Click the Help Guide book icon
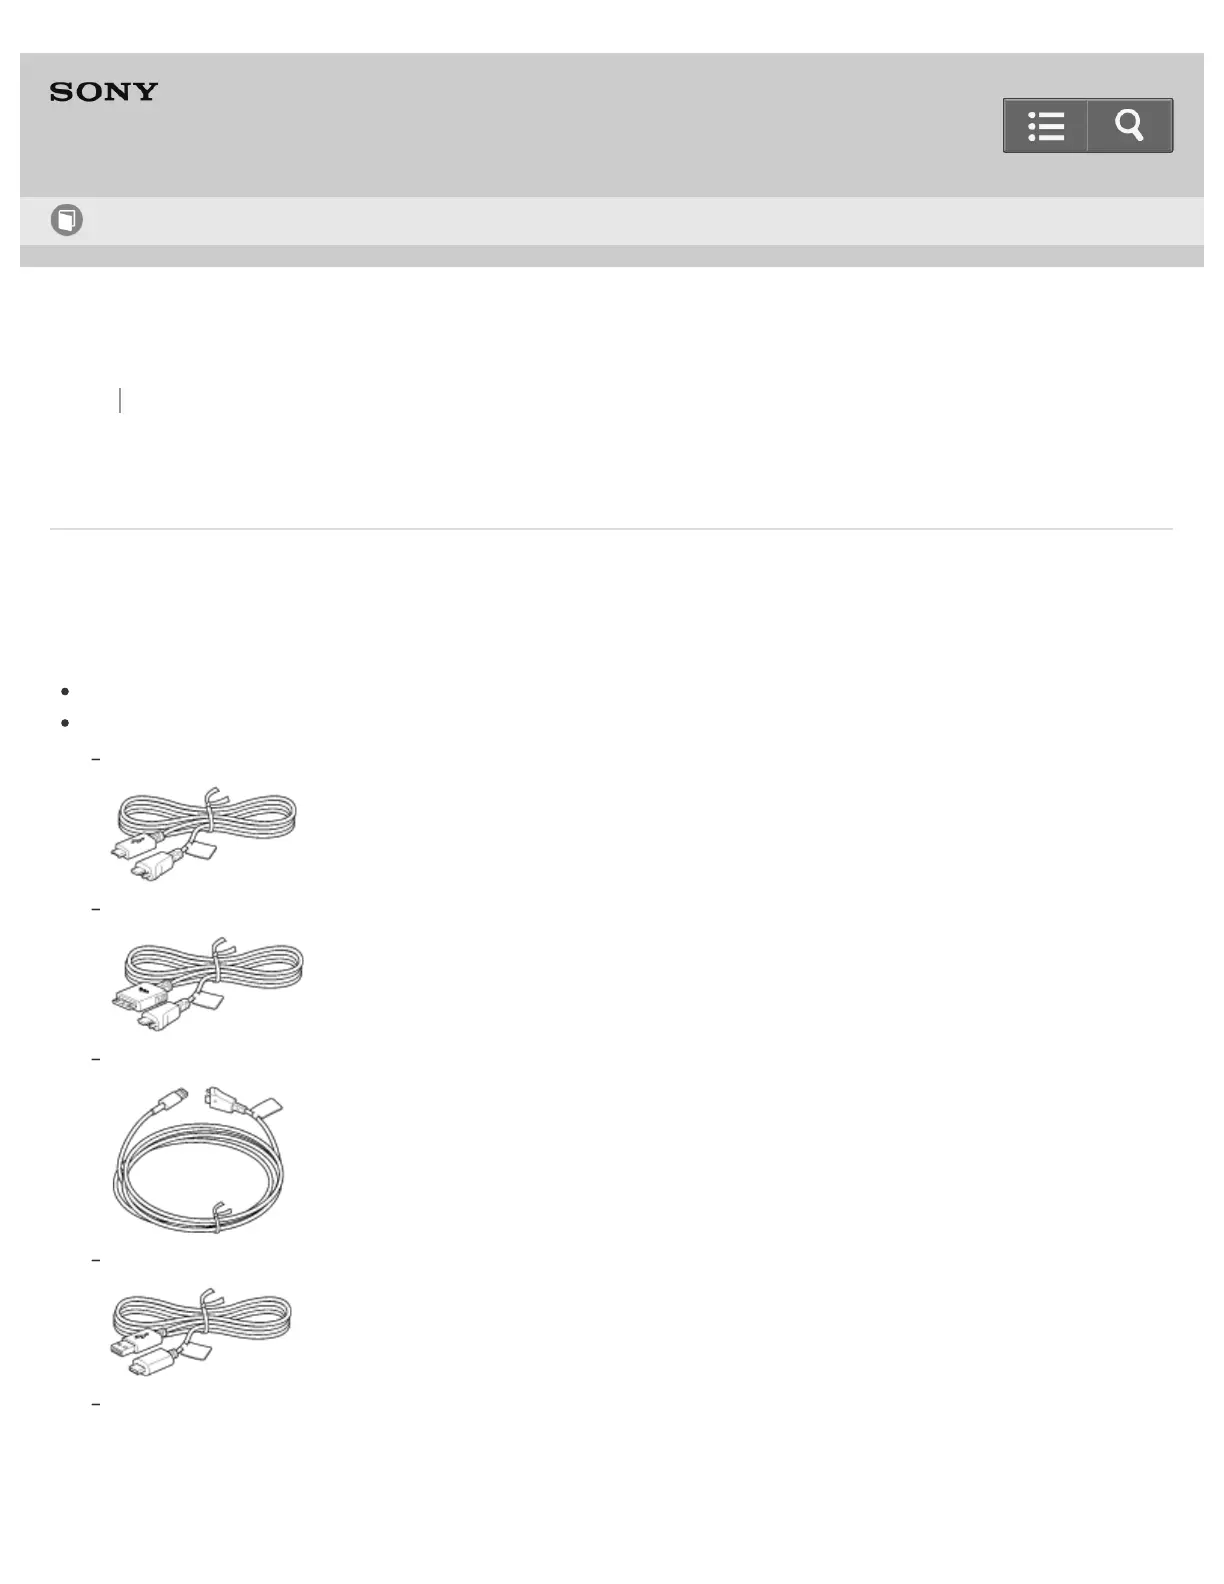This screenshot has height=1584, width=1224. tap(67, 220)
